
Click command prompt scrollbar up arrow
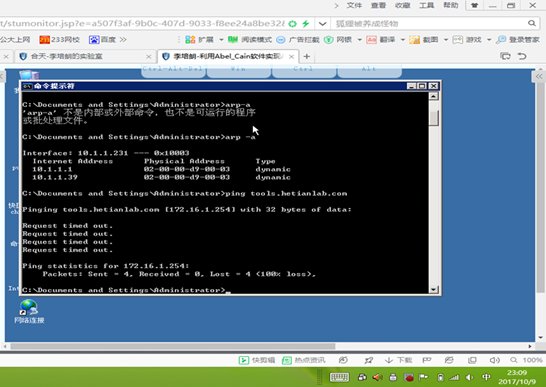433,96
